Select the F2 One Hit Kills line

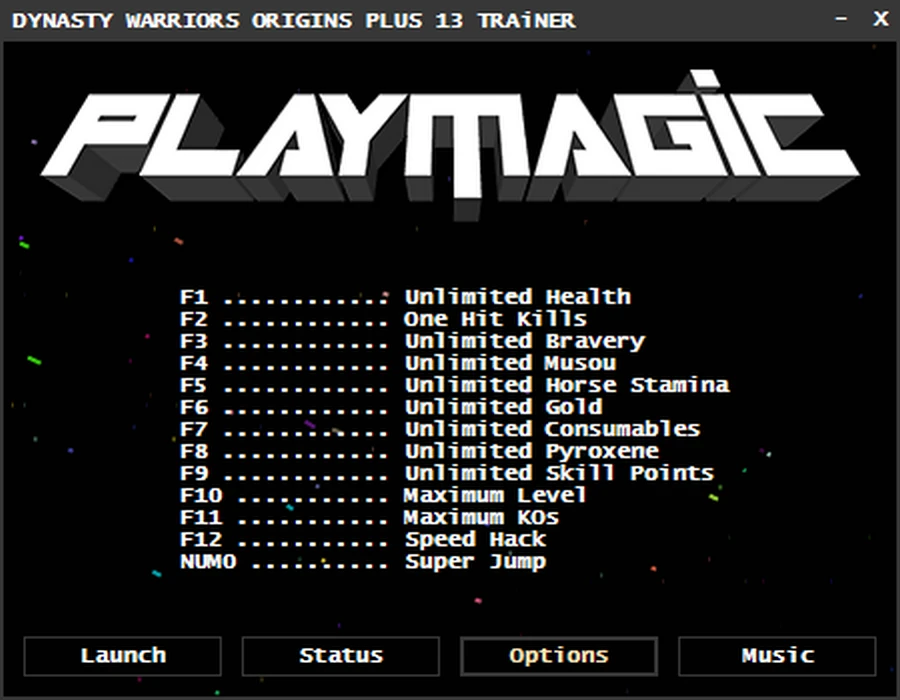point(383,319)
